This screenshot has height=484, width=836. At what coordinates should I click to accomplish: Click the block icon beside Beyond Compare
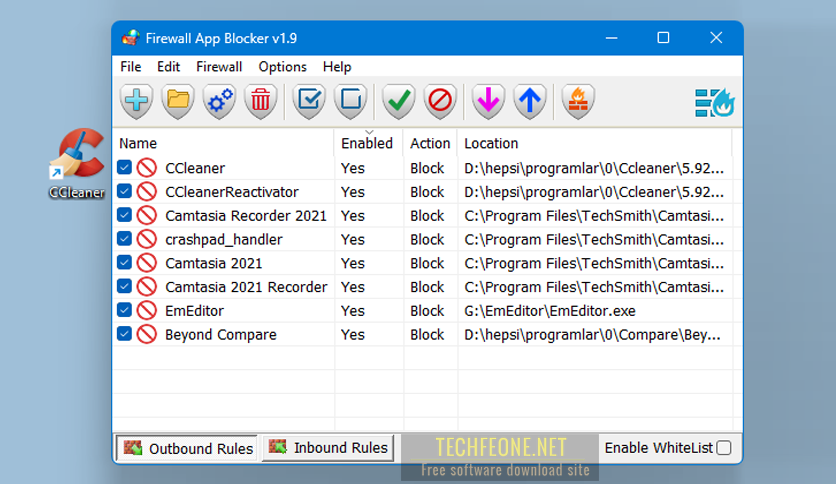[147, 334]
